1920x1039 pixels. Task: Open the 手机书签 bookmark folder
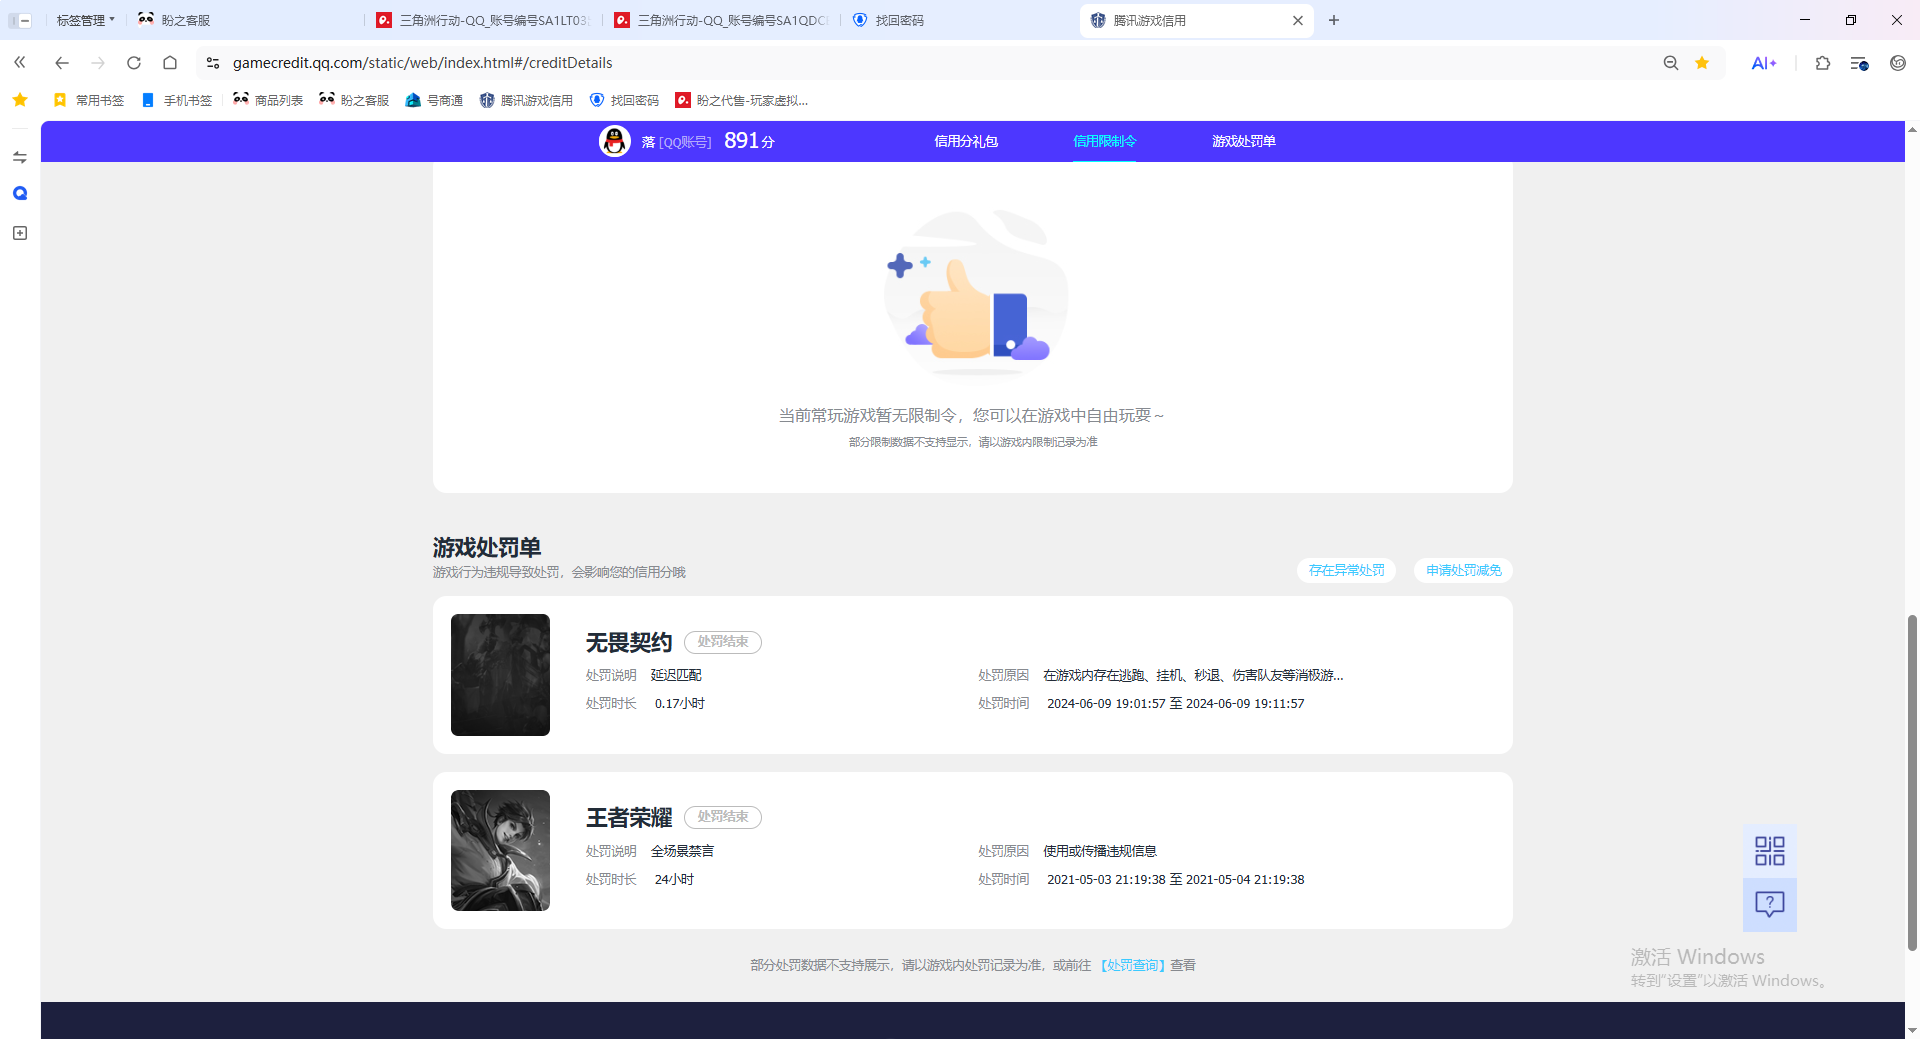(x=177, y=100)
